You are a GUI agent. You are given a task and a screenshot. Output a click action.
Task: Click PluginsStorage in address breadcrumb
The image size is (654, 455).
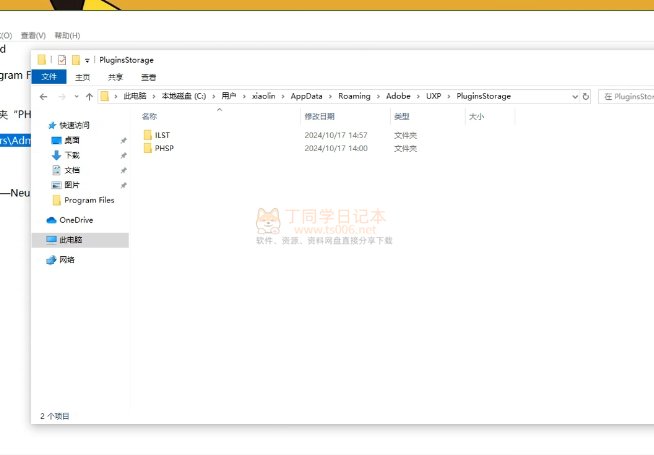483,96
